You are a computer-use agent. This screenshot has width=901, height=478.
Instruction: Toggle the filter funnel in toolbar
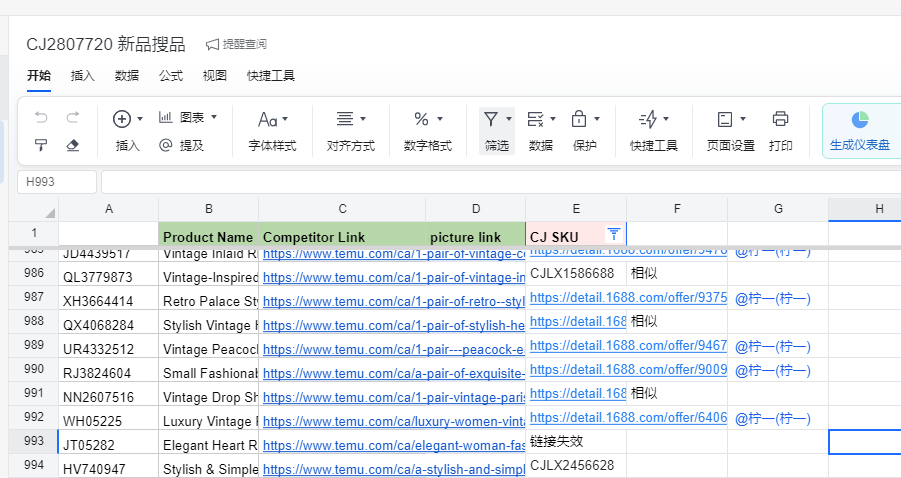tap(491, 119)
